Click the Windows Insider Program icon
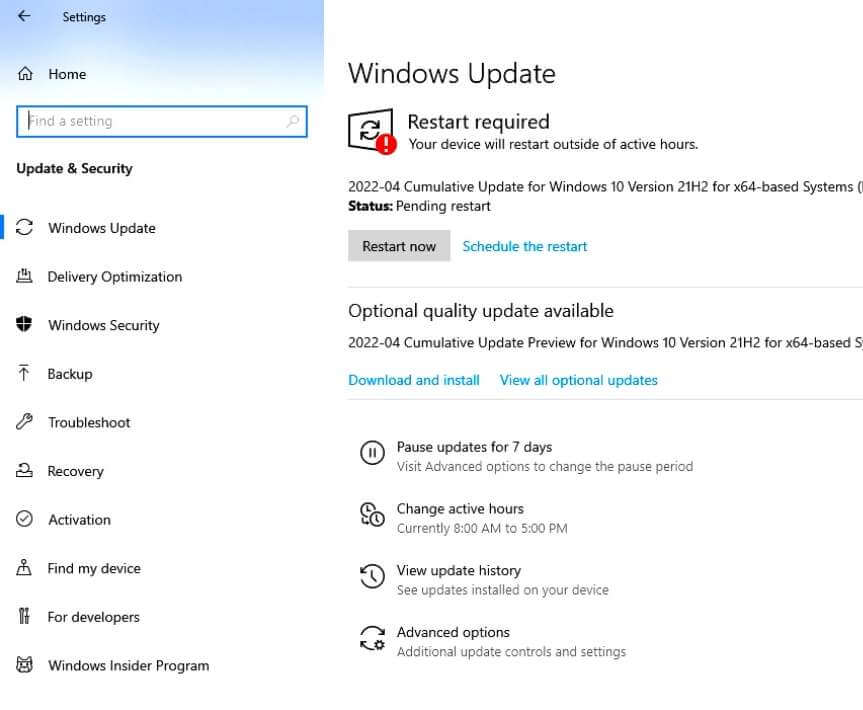The width and height of the screenshot is (863, 710). (x=25, y=665)
